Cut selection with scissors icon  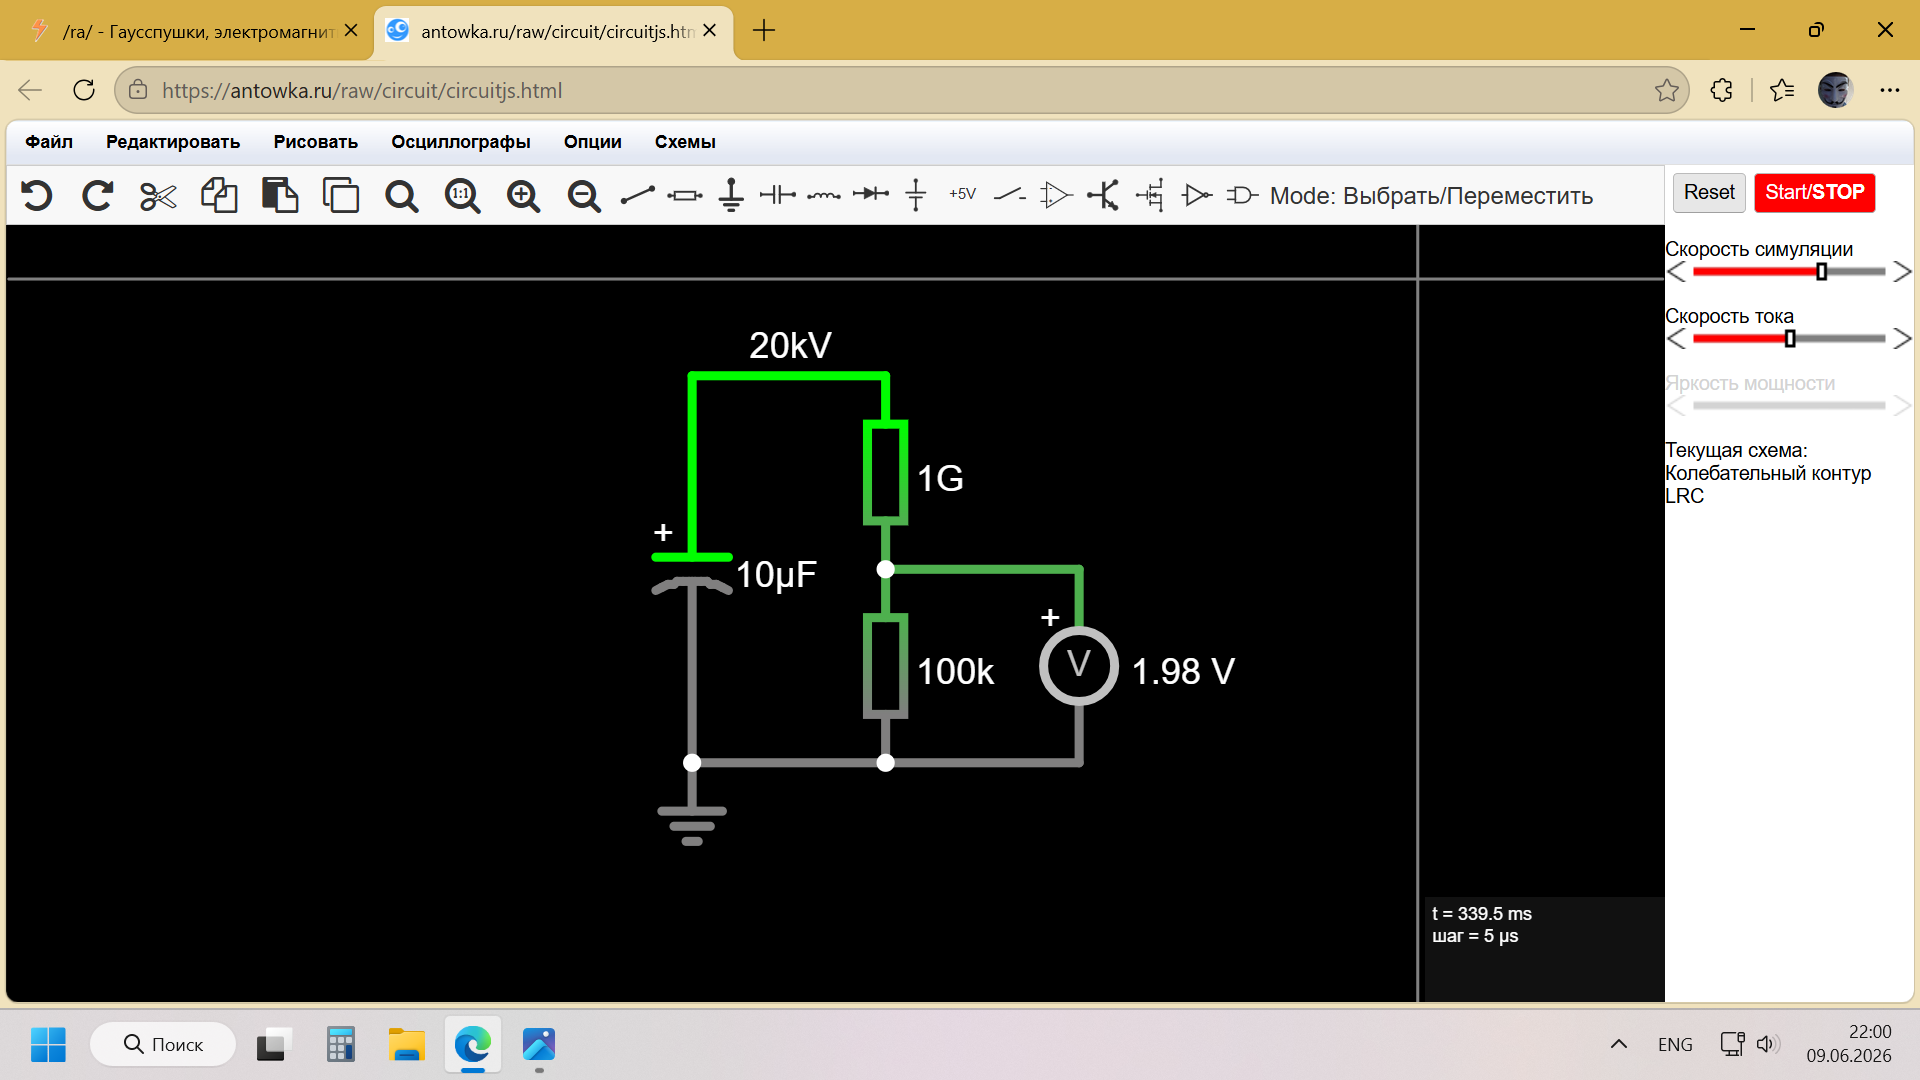tap(158, 196)
